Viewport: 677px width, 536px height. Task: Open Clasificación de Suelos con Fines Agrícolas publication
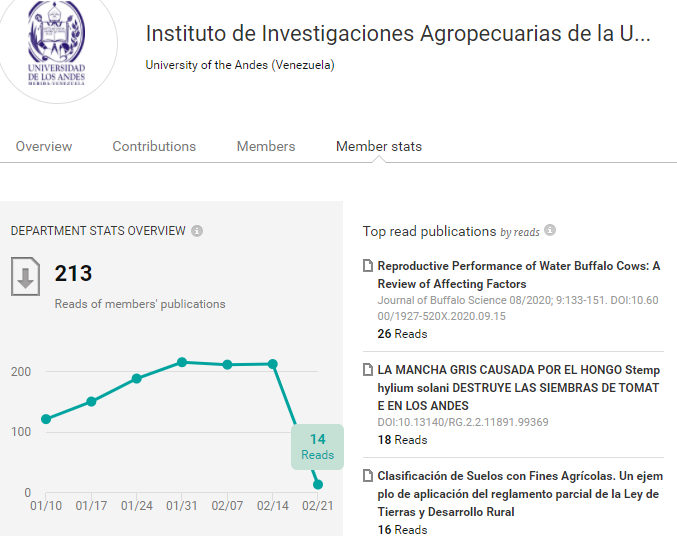tap(520, 494)
